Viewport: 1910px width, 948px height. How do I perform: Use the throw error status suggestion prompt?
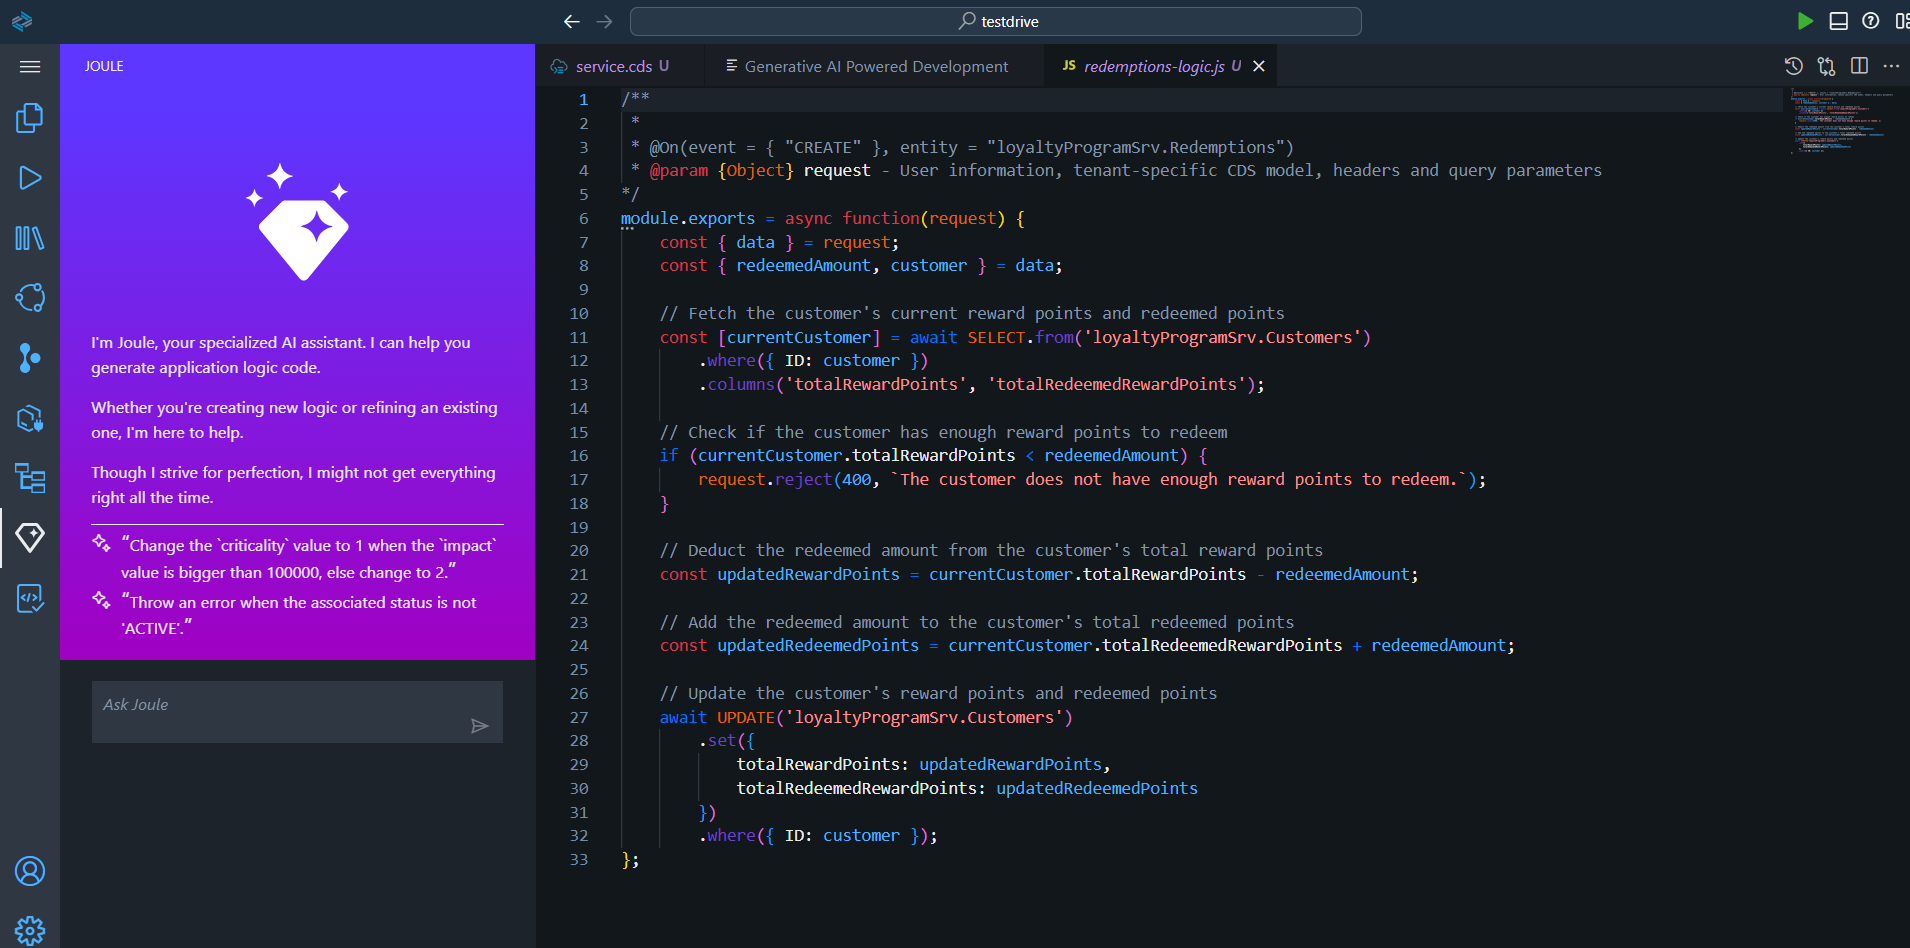(x=297, y=615)
